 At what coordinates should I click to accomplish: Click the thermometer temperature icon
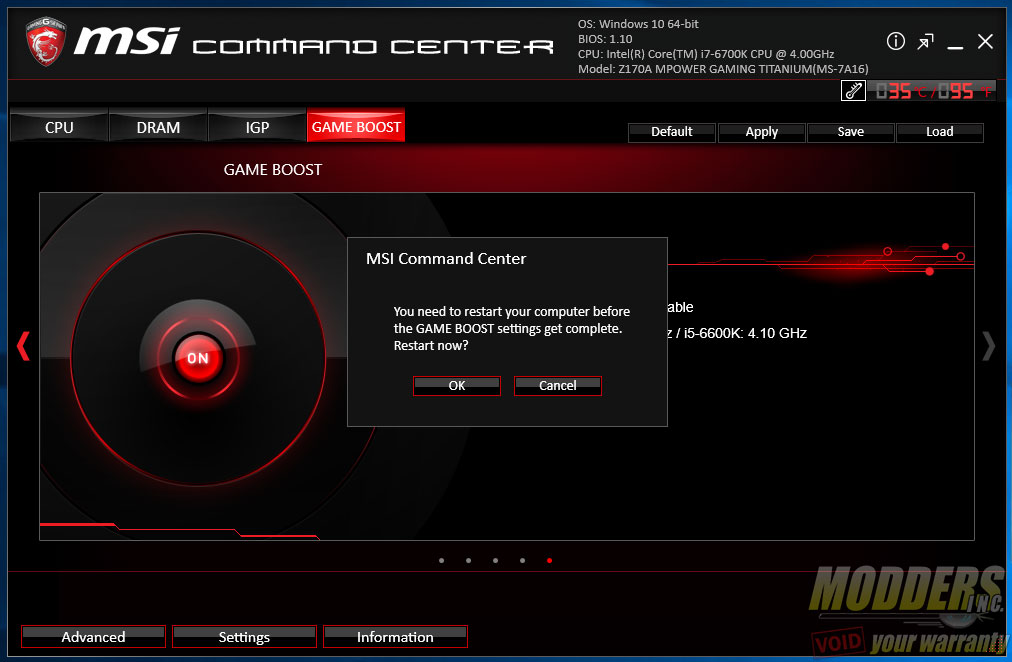[x=854, y=91]
